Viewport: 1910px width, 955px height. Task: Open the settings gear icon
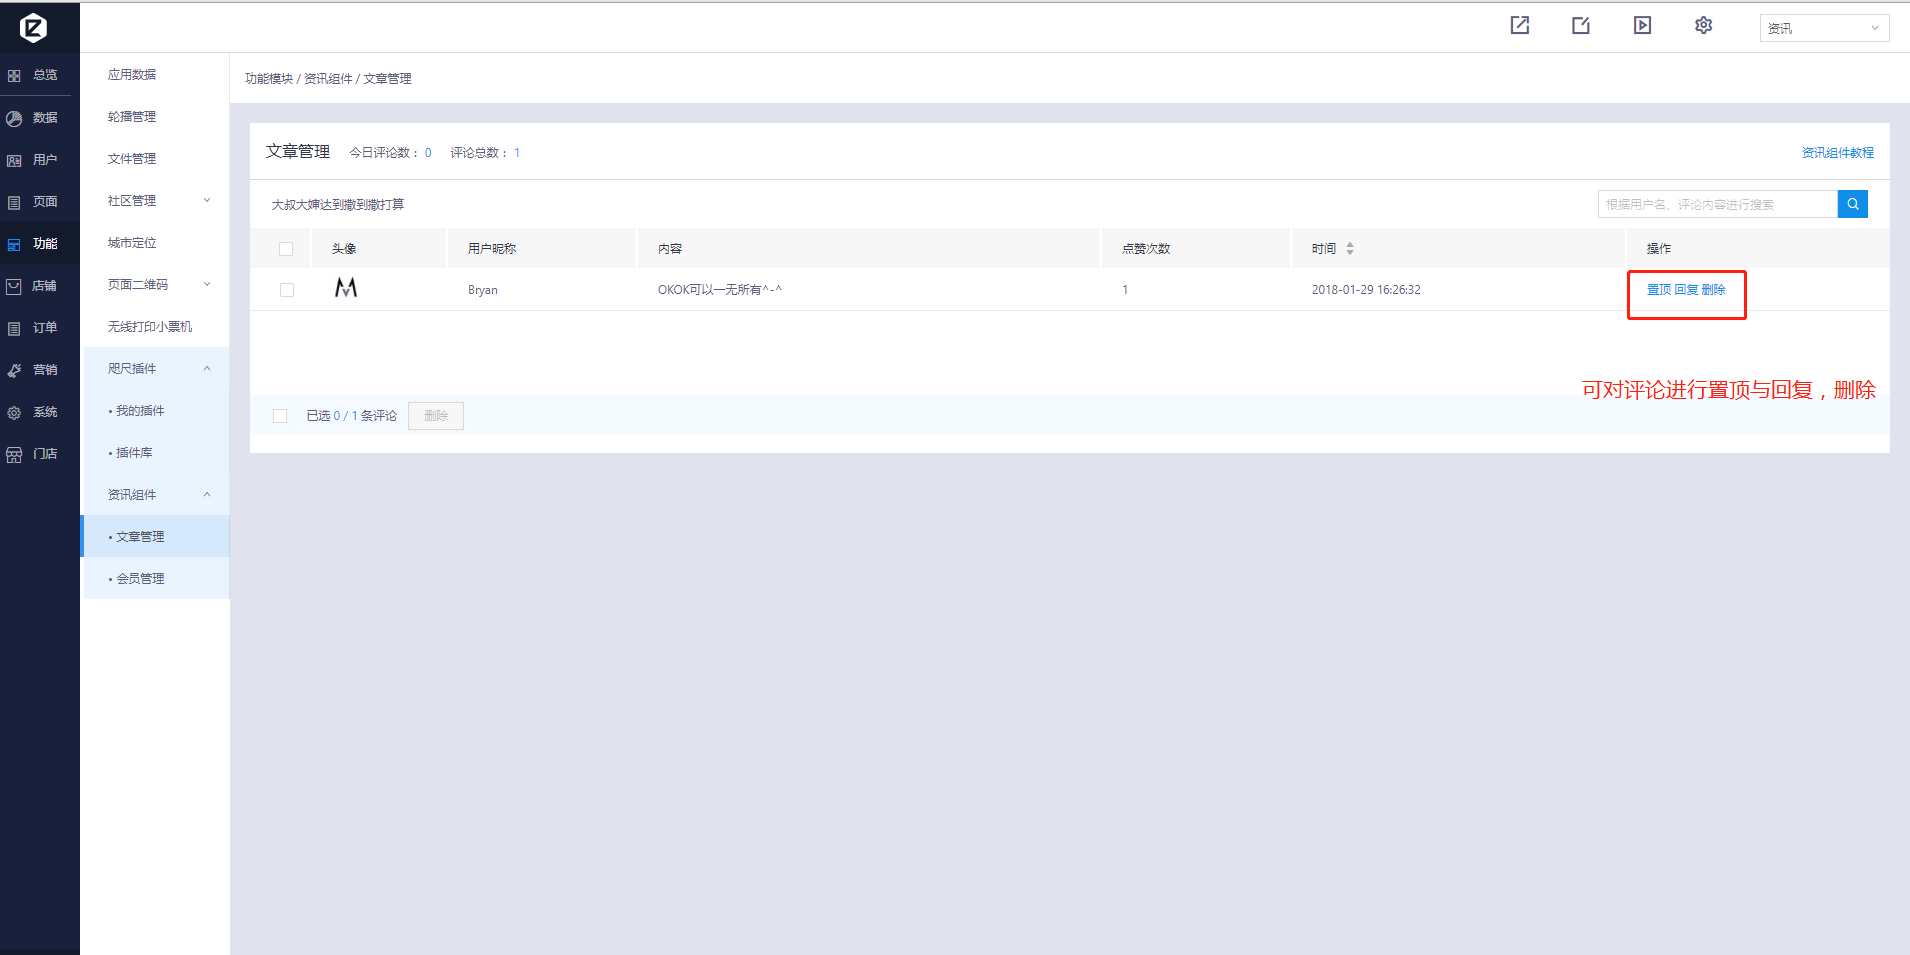tap(1703, 26)
